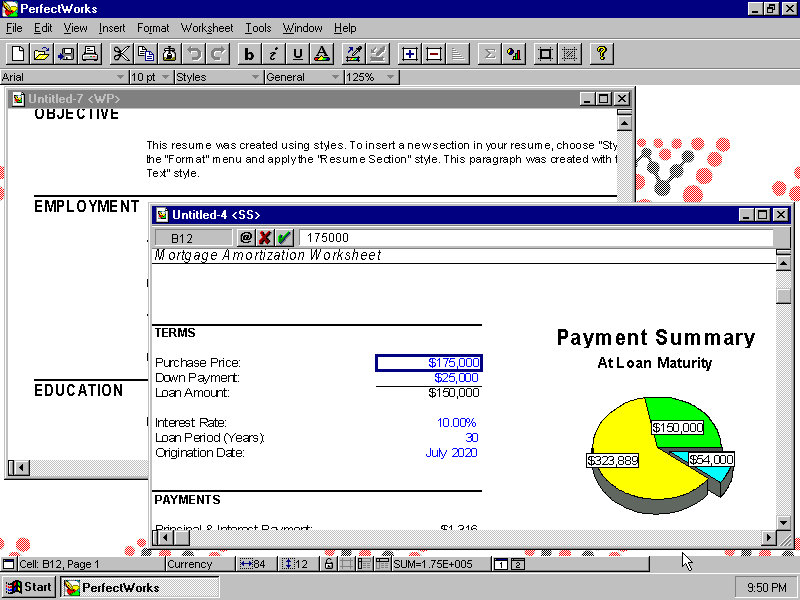Select the $175,000 Purchase Price cell

[x=429, y=363]
